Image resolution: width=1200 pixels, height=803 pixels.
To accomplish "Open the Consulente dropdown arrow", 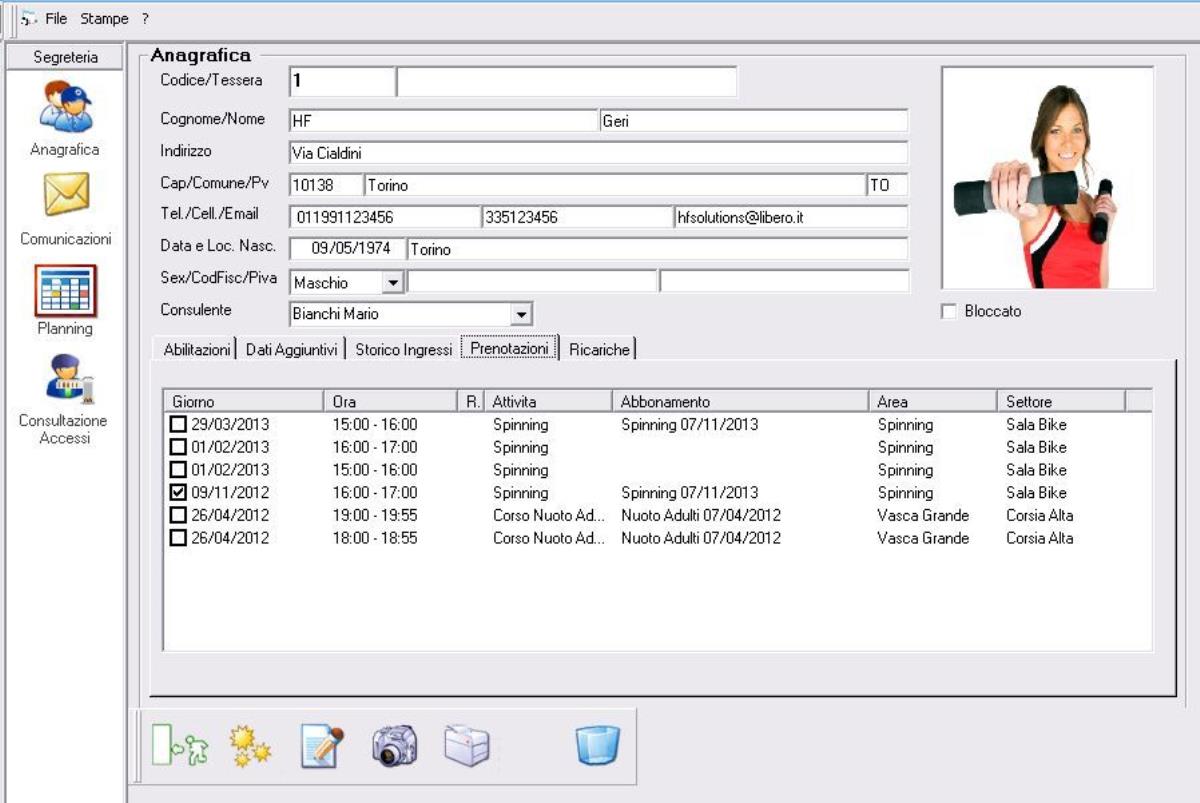I will coord(519,314).
